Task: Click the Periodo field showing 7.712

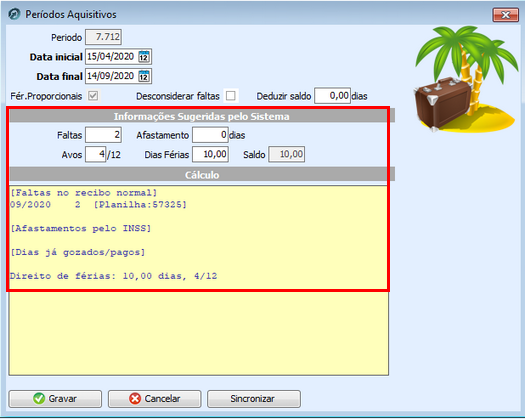Action: click(x=103, y=37)
